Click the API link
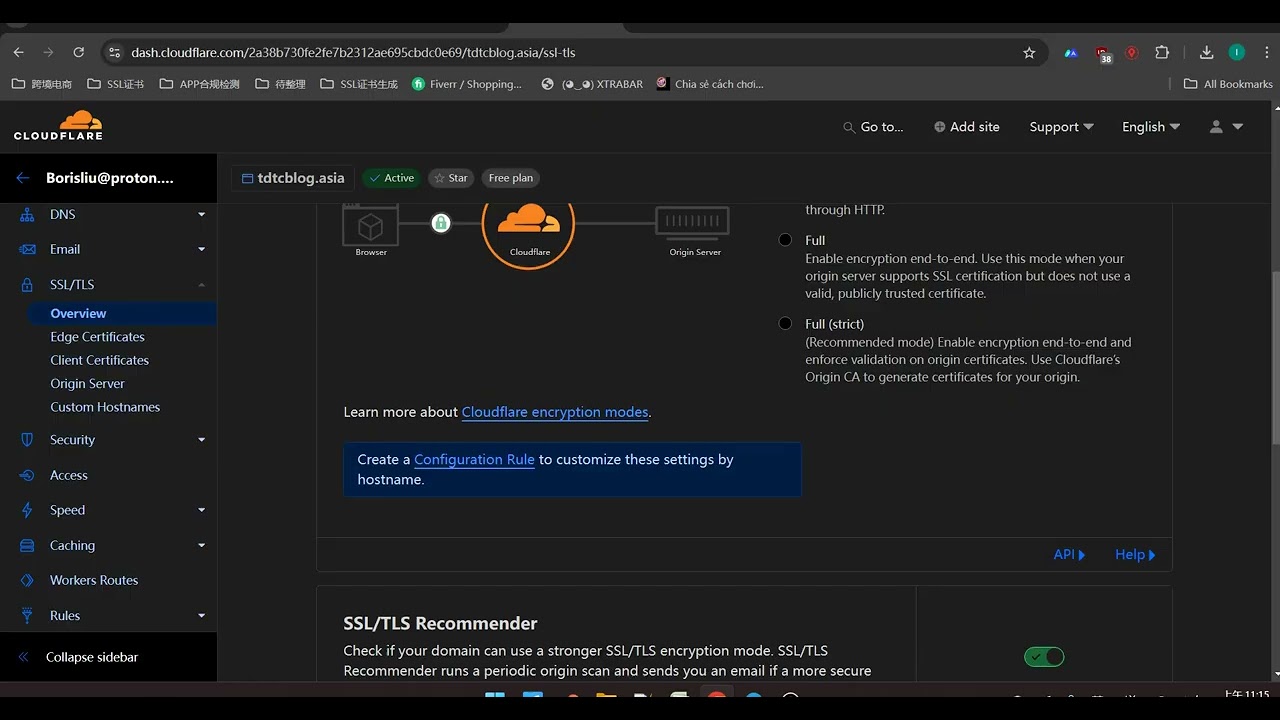This screenshot has height=720, width=1280. click(1069, 554)
